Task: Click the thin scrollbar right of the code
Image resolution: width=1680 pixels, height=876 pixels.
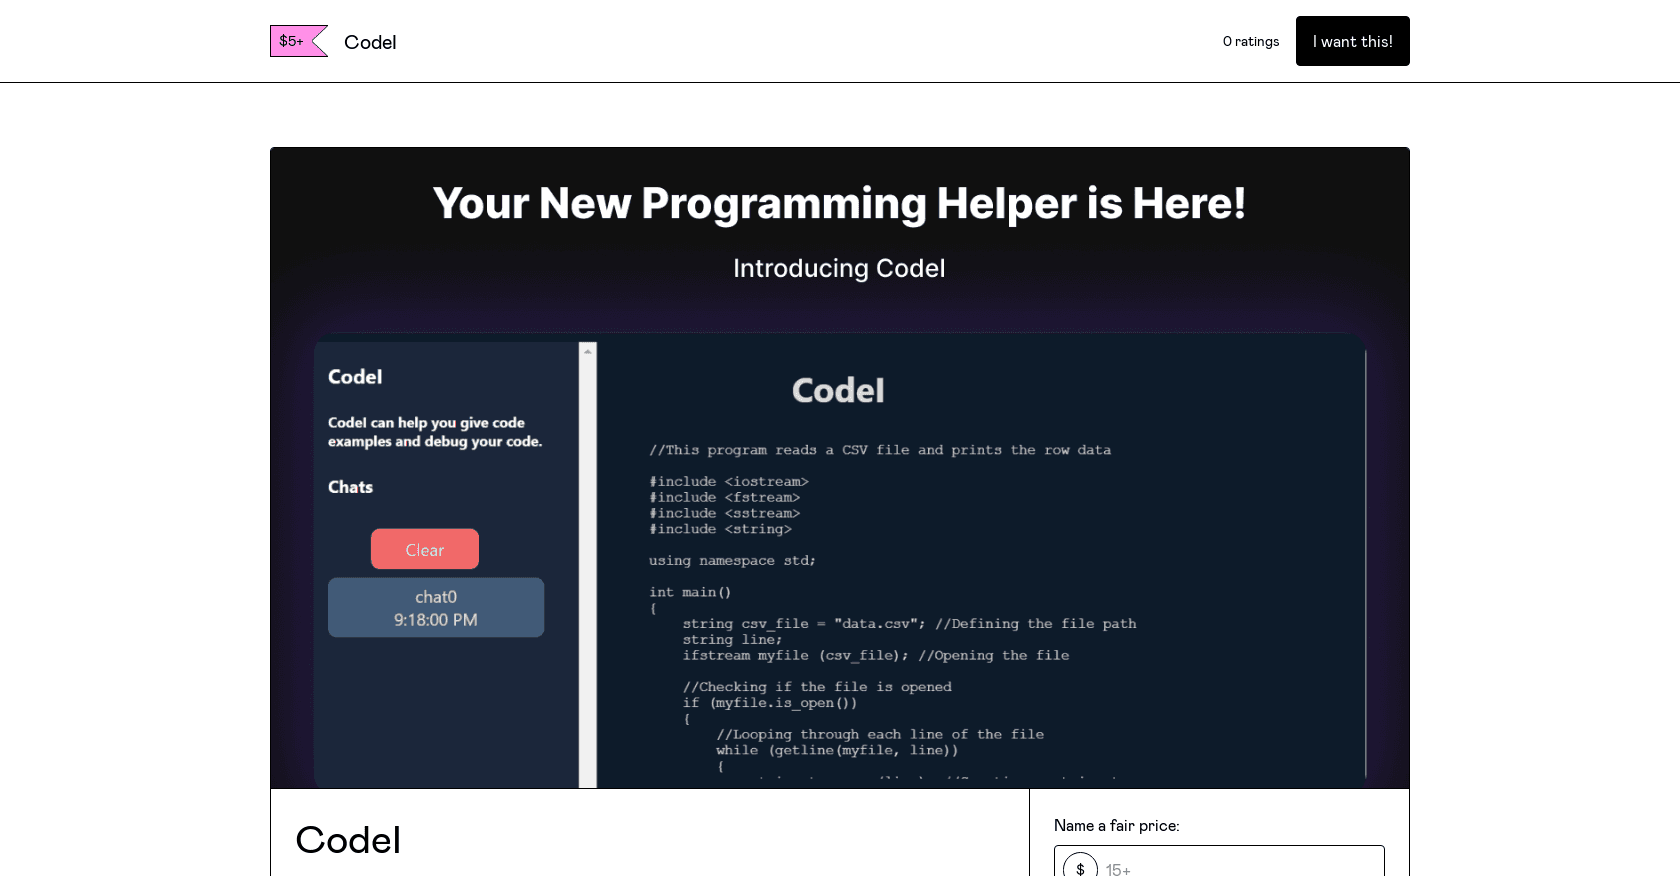Action: pyautogui.click(x=1365, y=560)
